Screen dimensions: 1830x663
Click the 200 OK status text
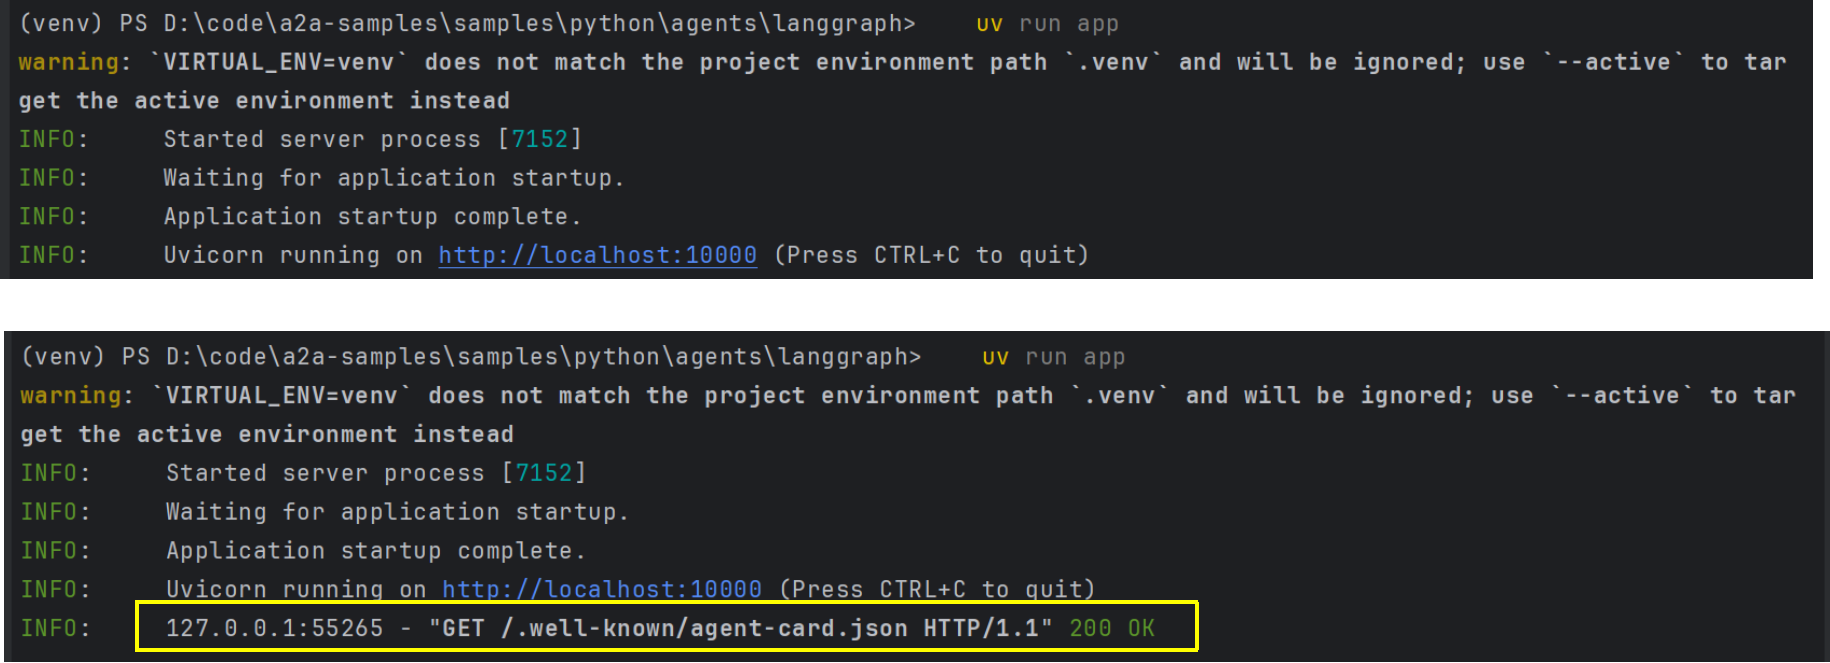(x=1111, y=628)
